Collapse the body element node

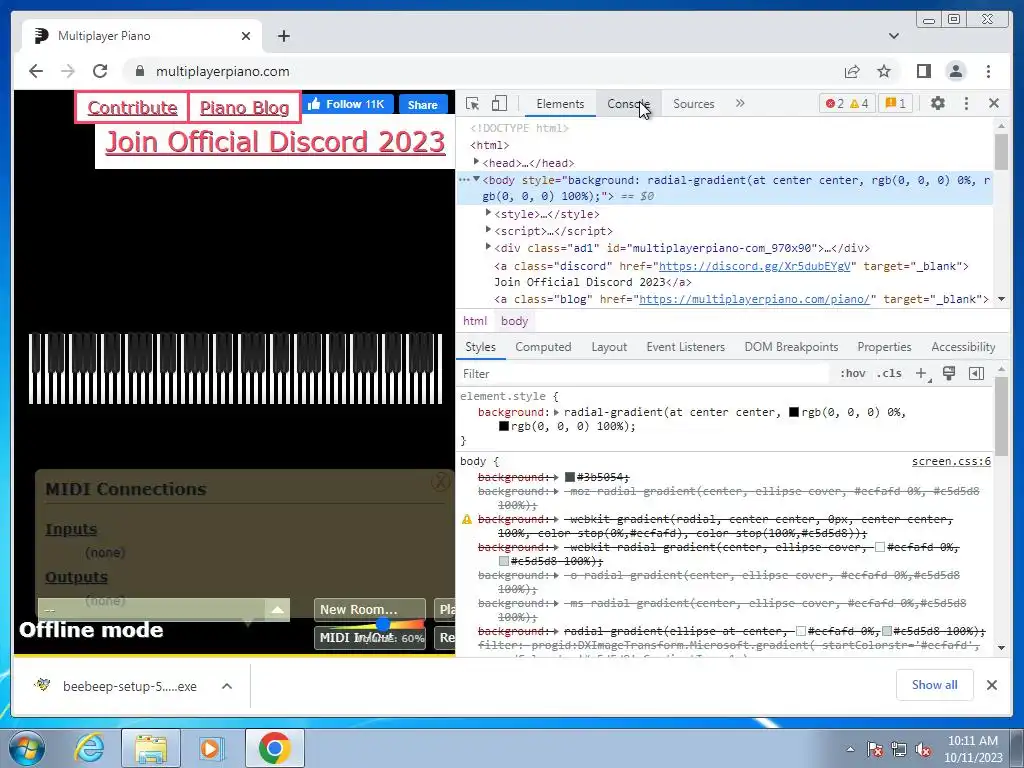click(x=476, y=180)
